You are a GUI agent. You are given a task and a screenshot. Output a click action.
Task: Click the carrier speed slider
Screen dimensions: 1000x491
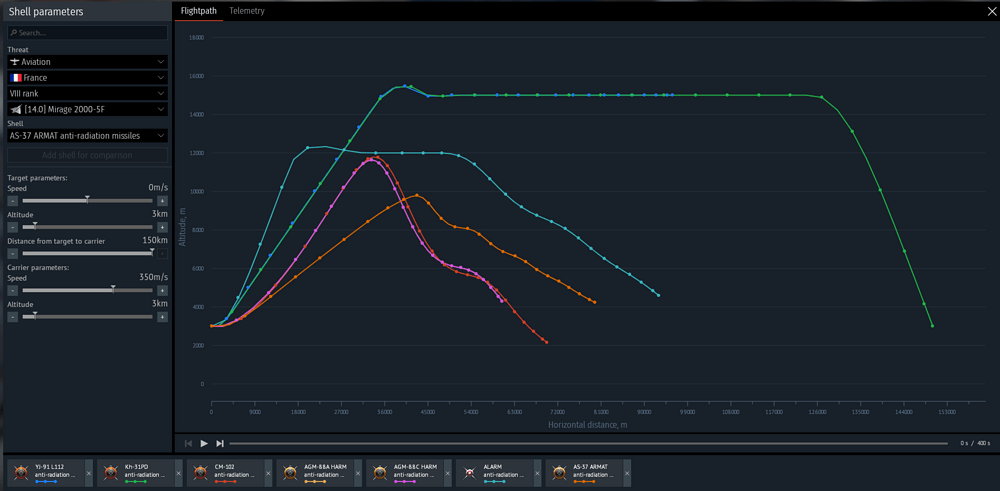(88, 291)
